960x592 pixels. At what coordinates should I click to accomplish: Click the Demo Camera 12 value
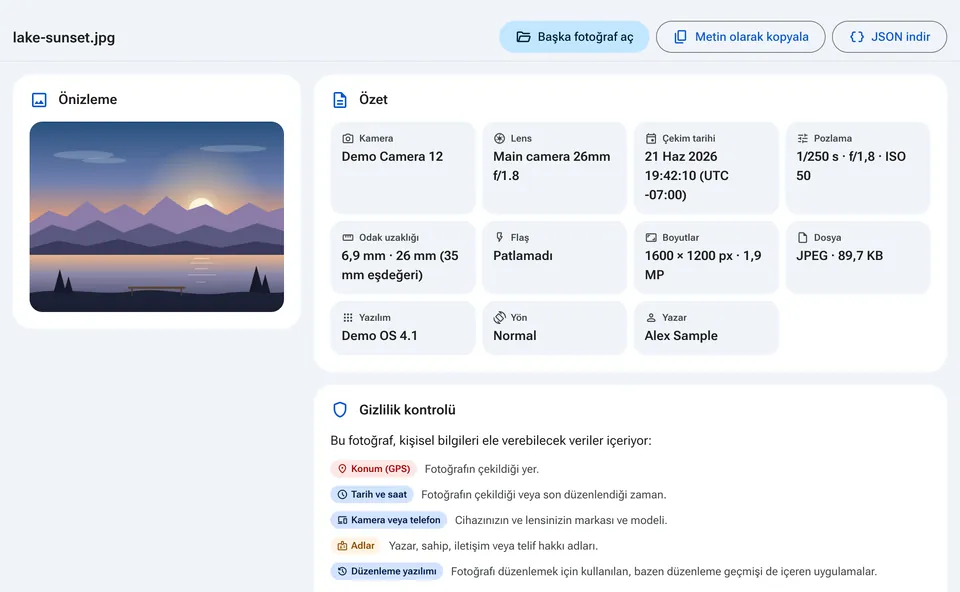392,157
